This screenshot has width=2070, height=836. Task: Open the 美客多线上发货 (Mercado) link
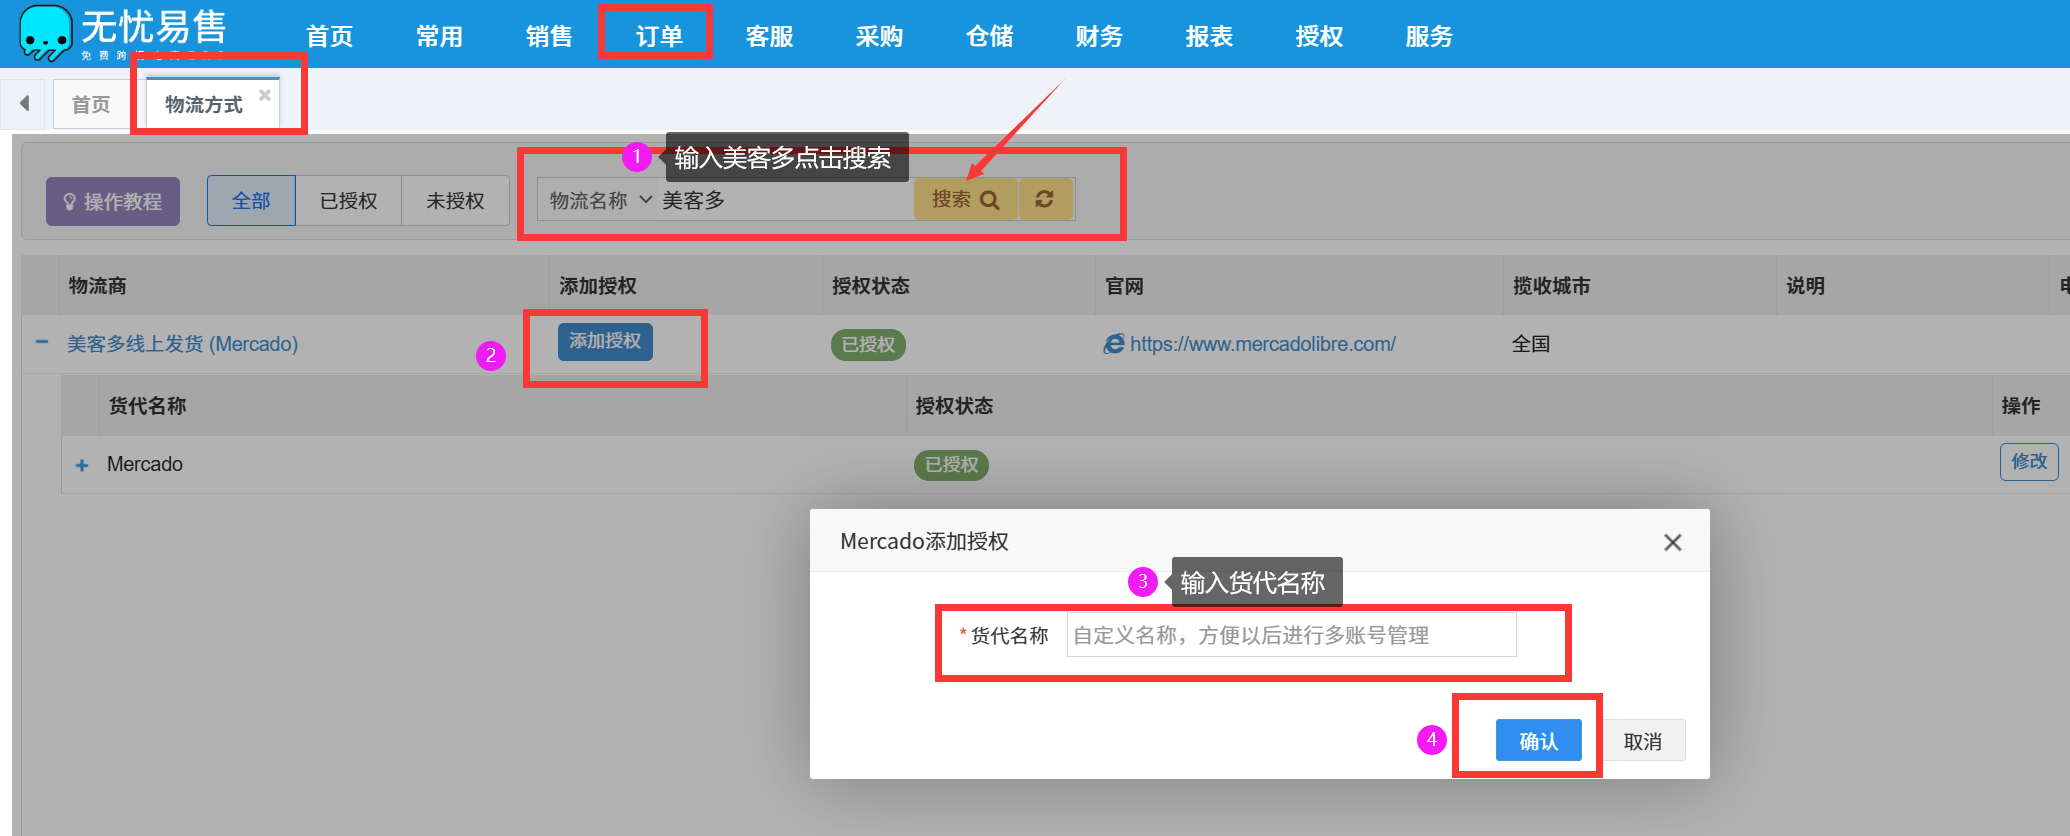pyautogui.click(x=182, y=344)
